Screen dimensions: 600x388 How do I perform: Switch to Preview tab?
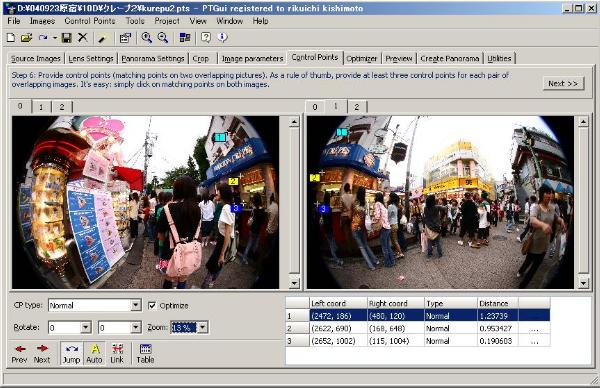399,59
